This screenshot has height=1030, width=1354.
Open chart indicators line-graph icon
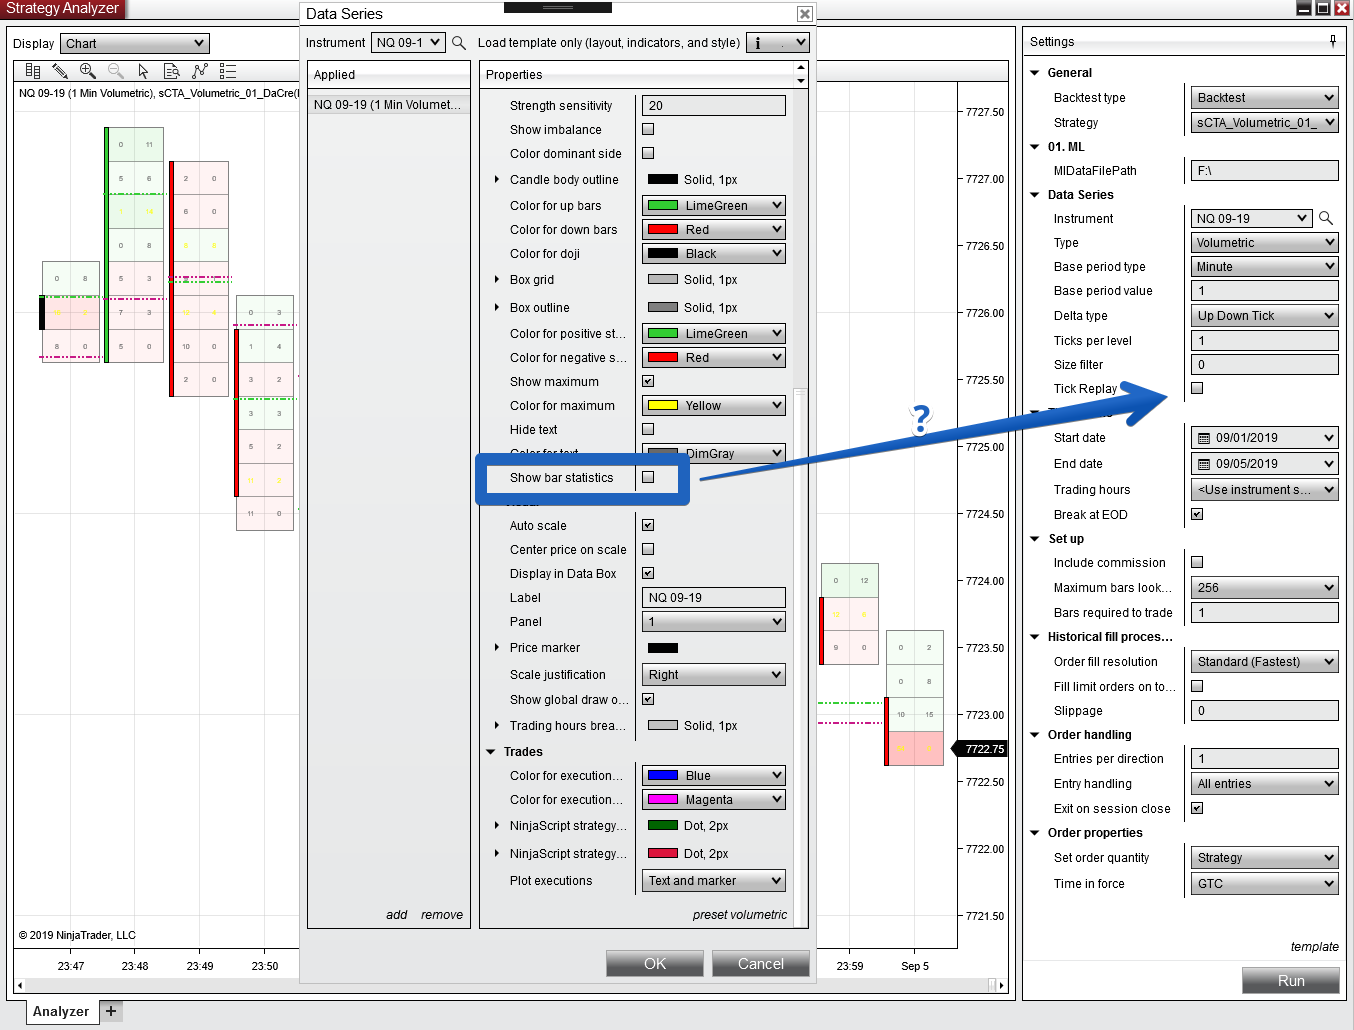click(x=200, y=71)
